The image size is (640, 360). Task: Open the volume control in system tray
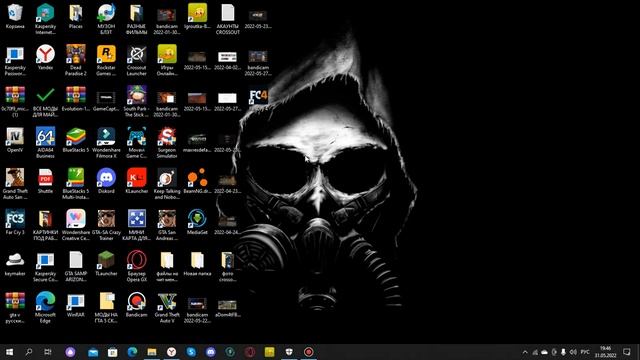(573, 352)
